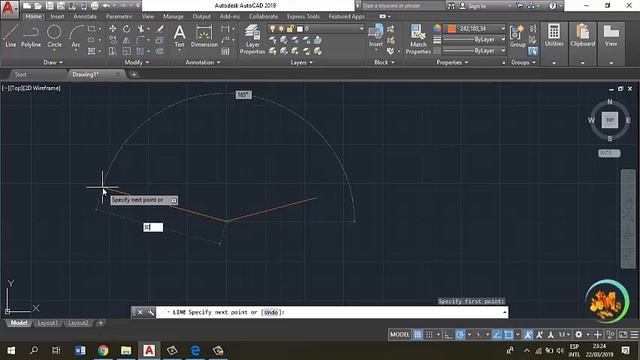
Task: Click the keyword search field
Action: pyautogui.click(x=402, y=6)
